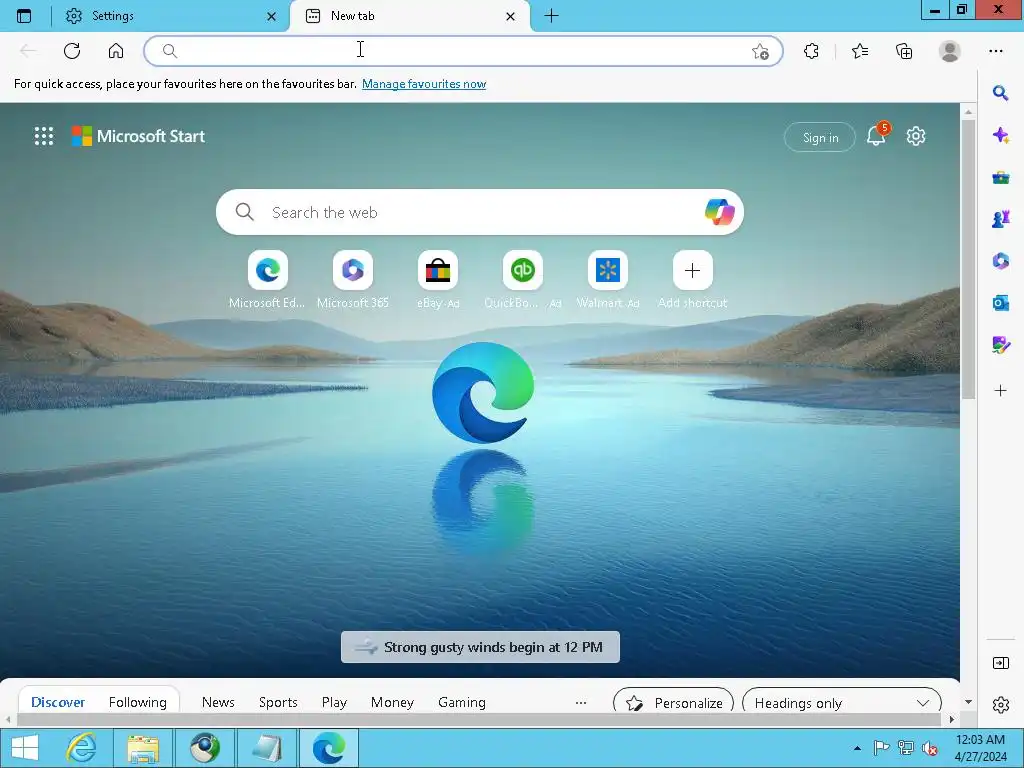The height and width of the screenshot is (768, 1024).
Task: Click the muted volume tray icon
Action: coord(929,748)
